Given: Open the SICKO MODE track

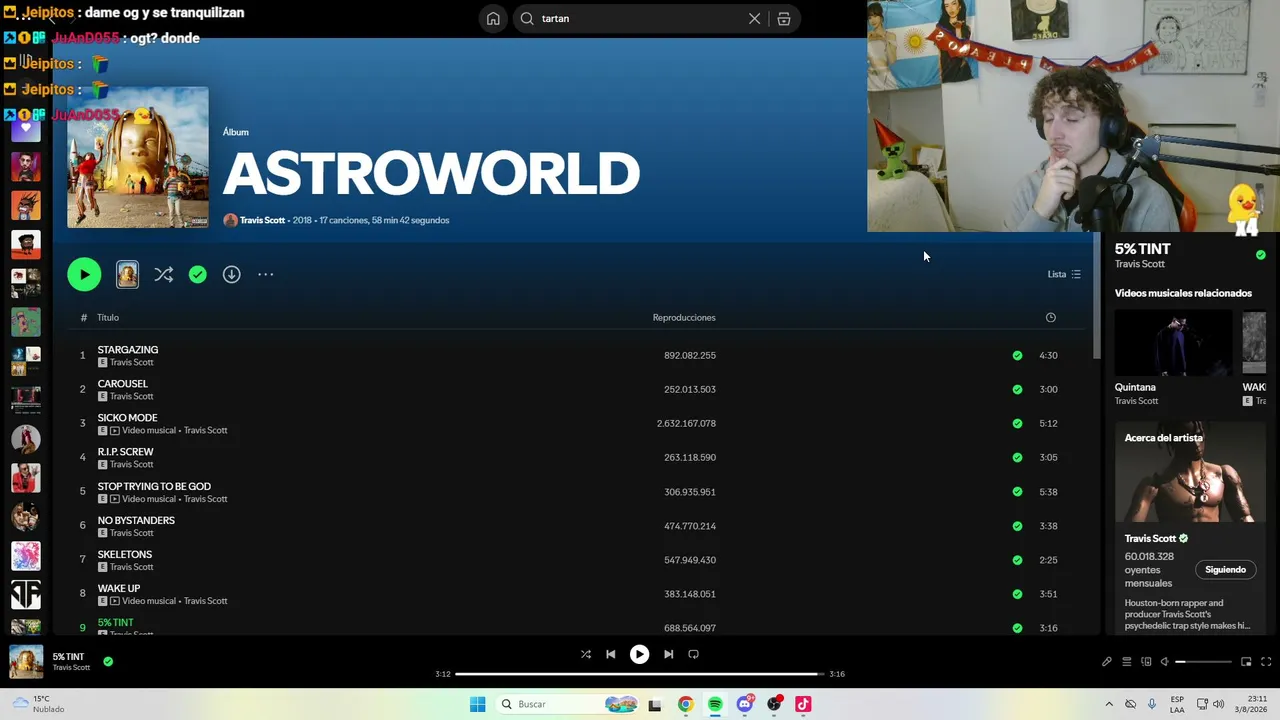Looking at the screenshot, I should point(127,418).
